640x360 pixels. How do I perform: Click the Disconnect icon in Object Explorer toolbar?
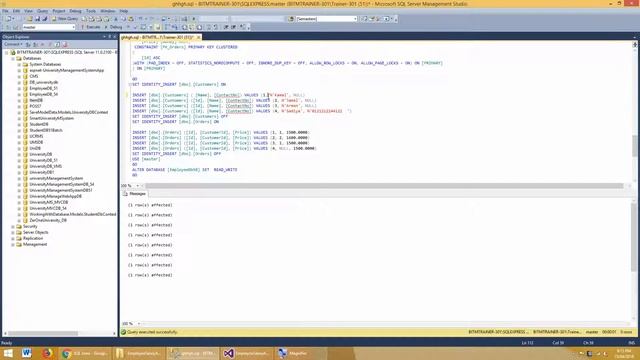point(36,44)
